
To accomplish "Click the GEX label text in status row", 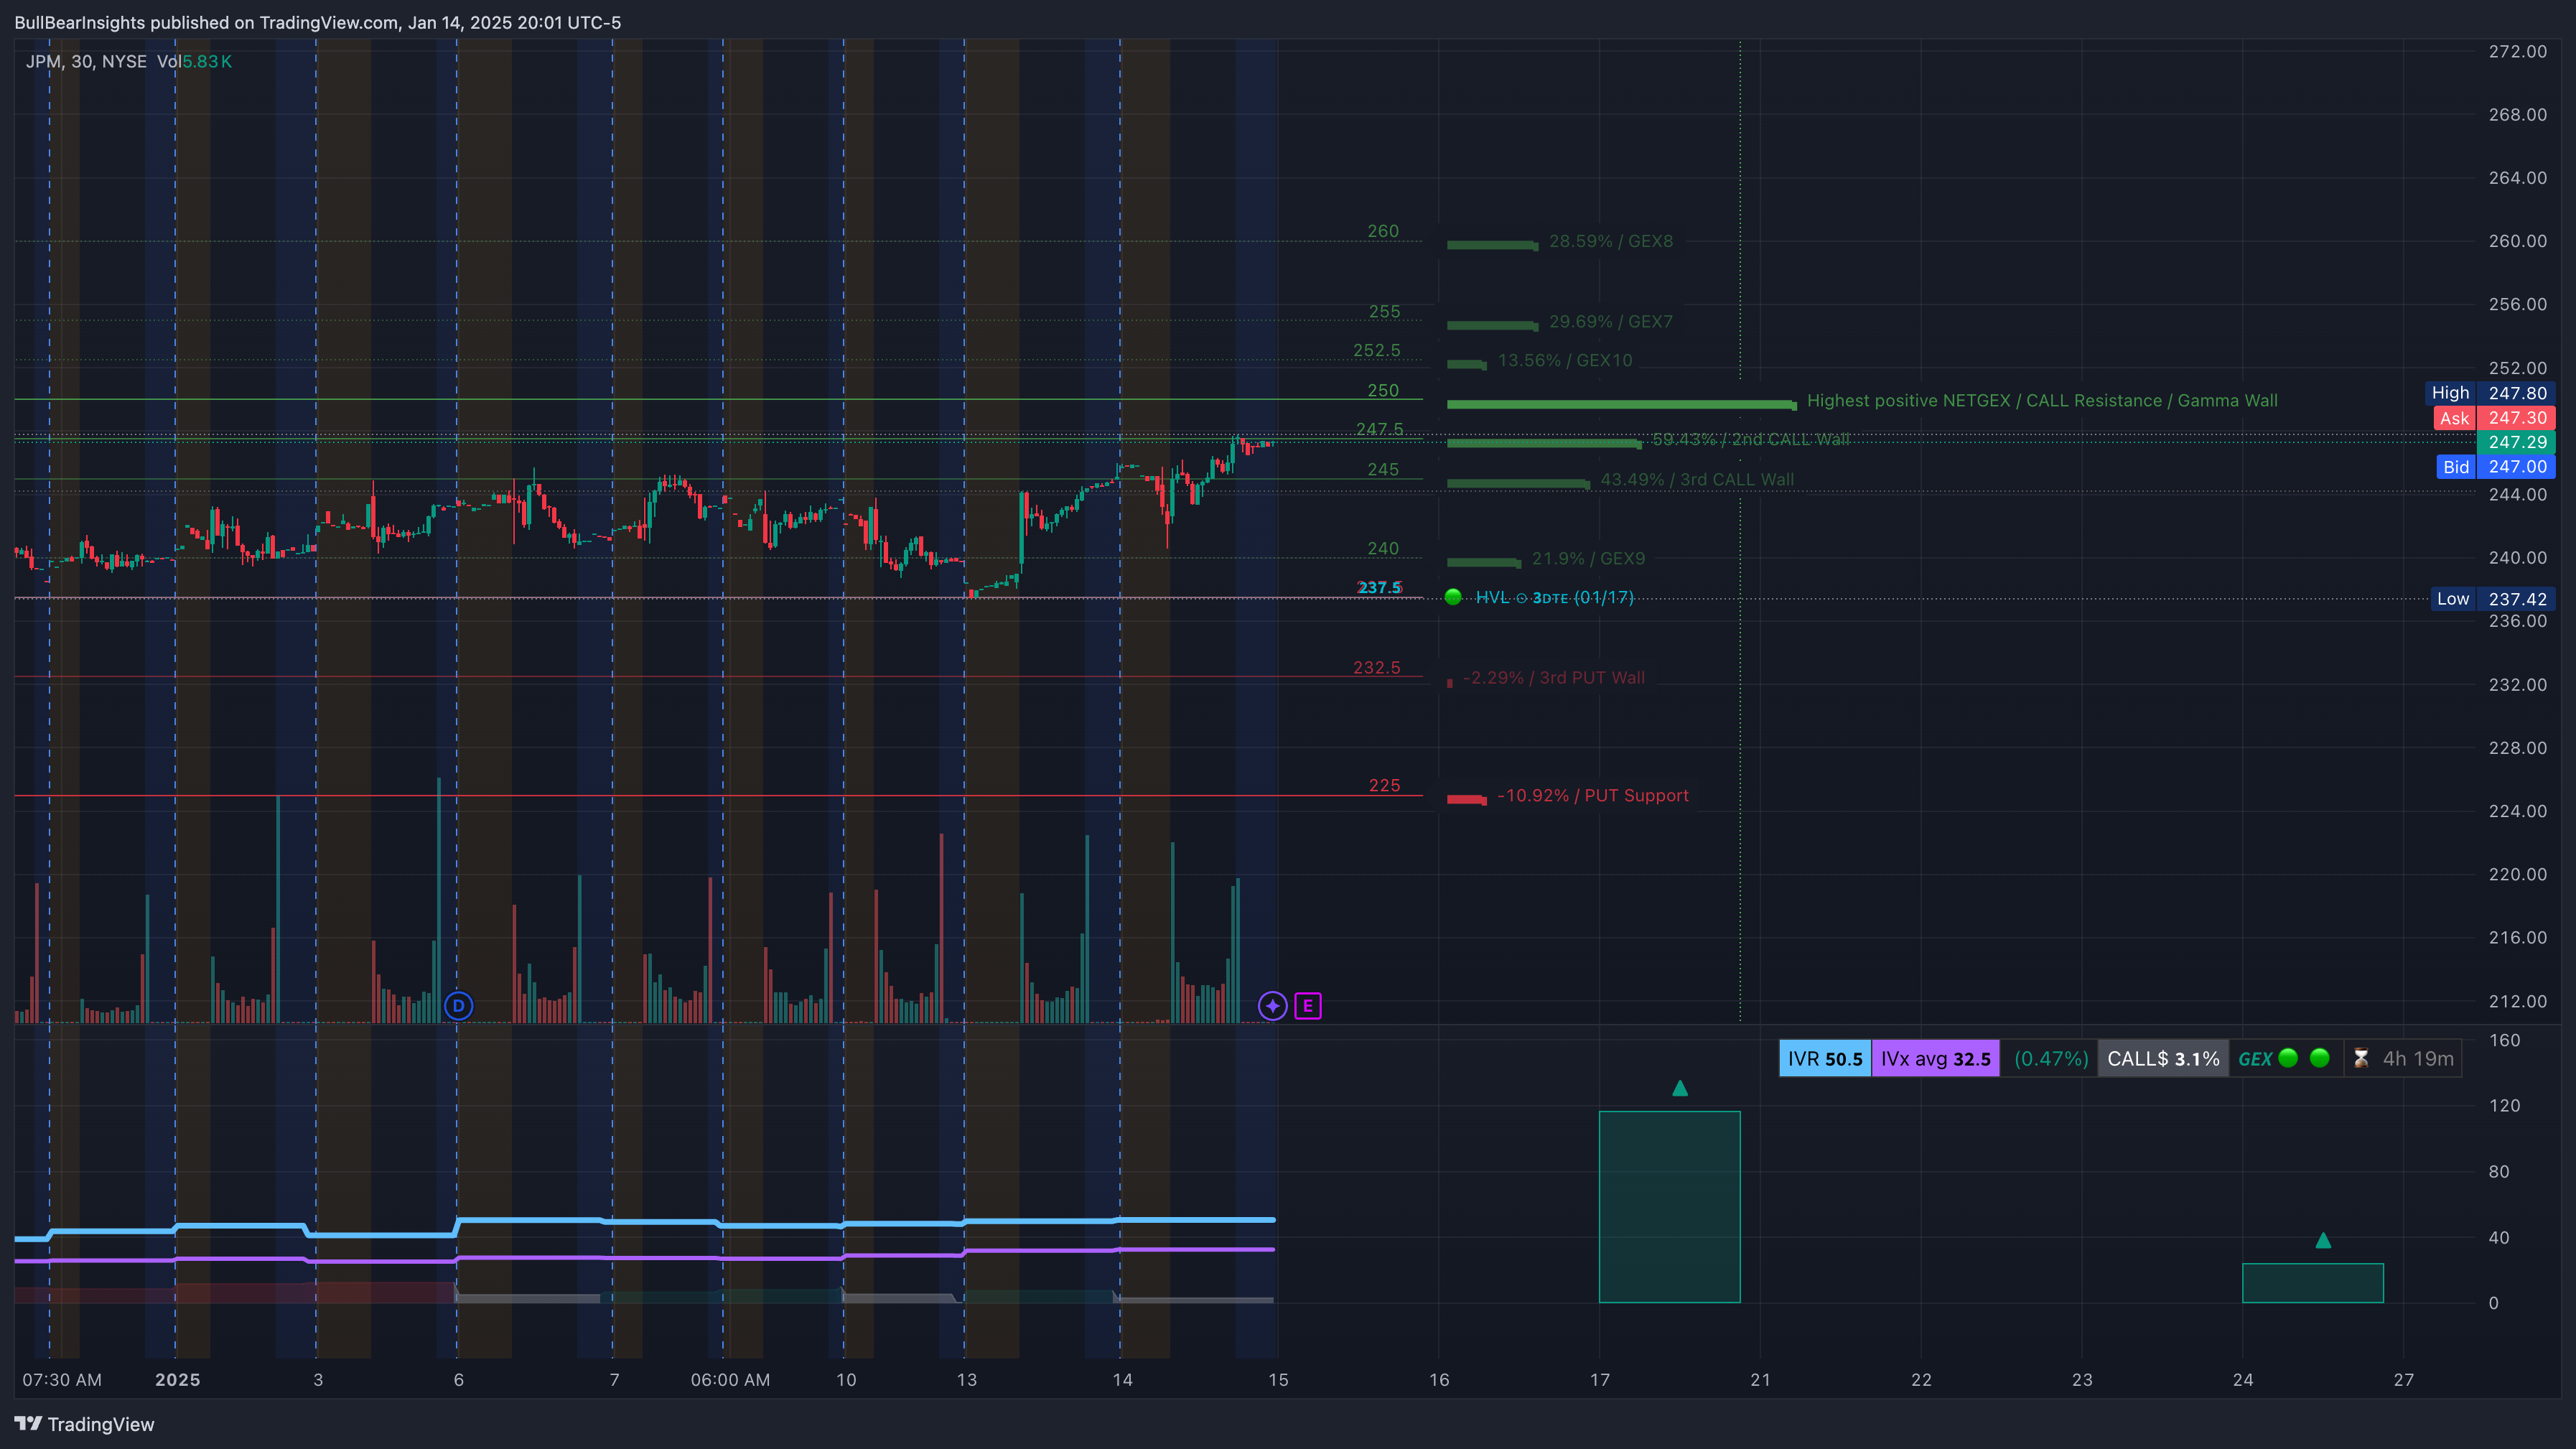I will 2254,1059.
